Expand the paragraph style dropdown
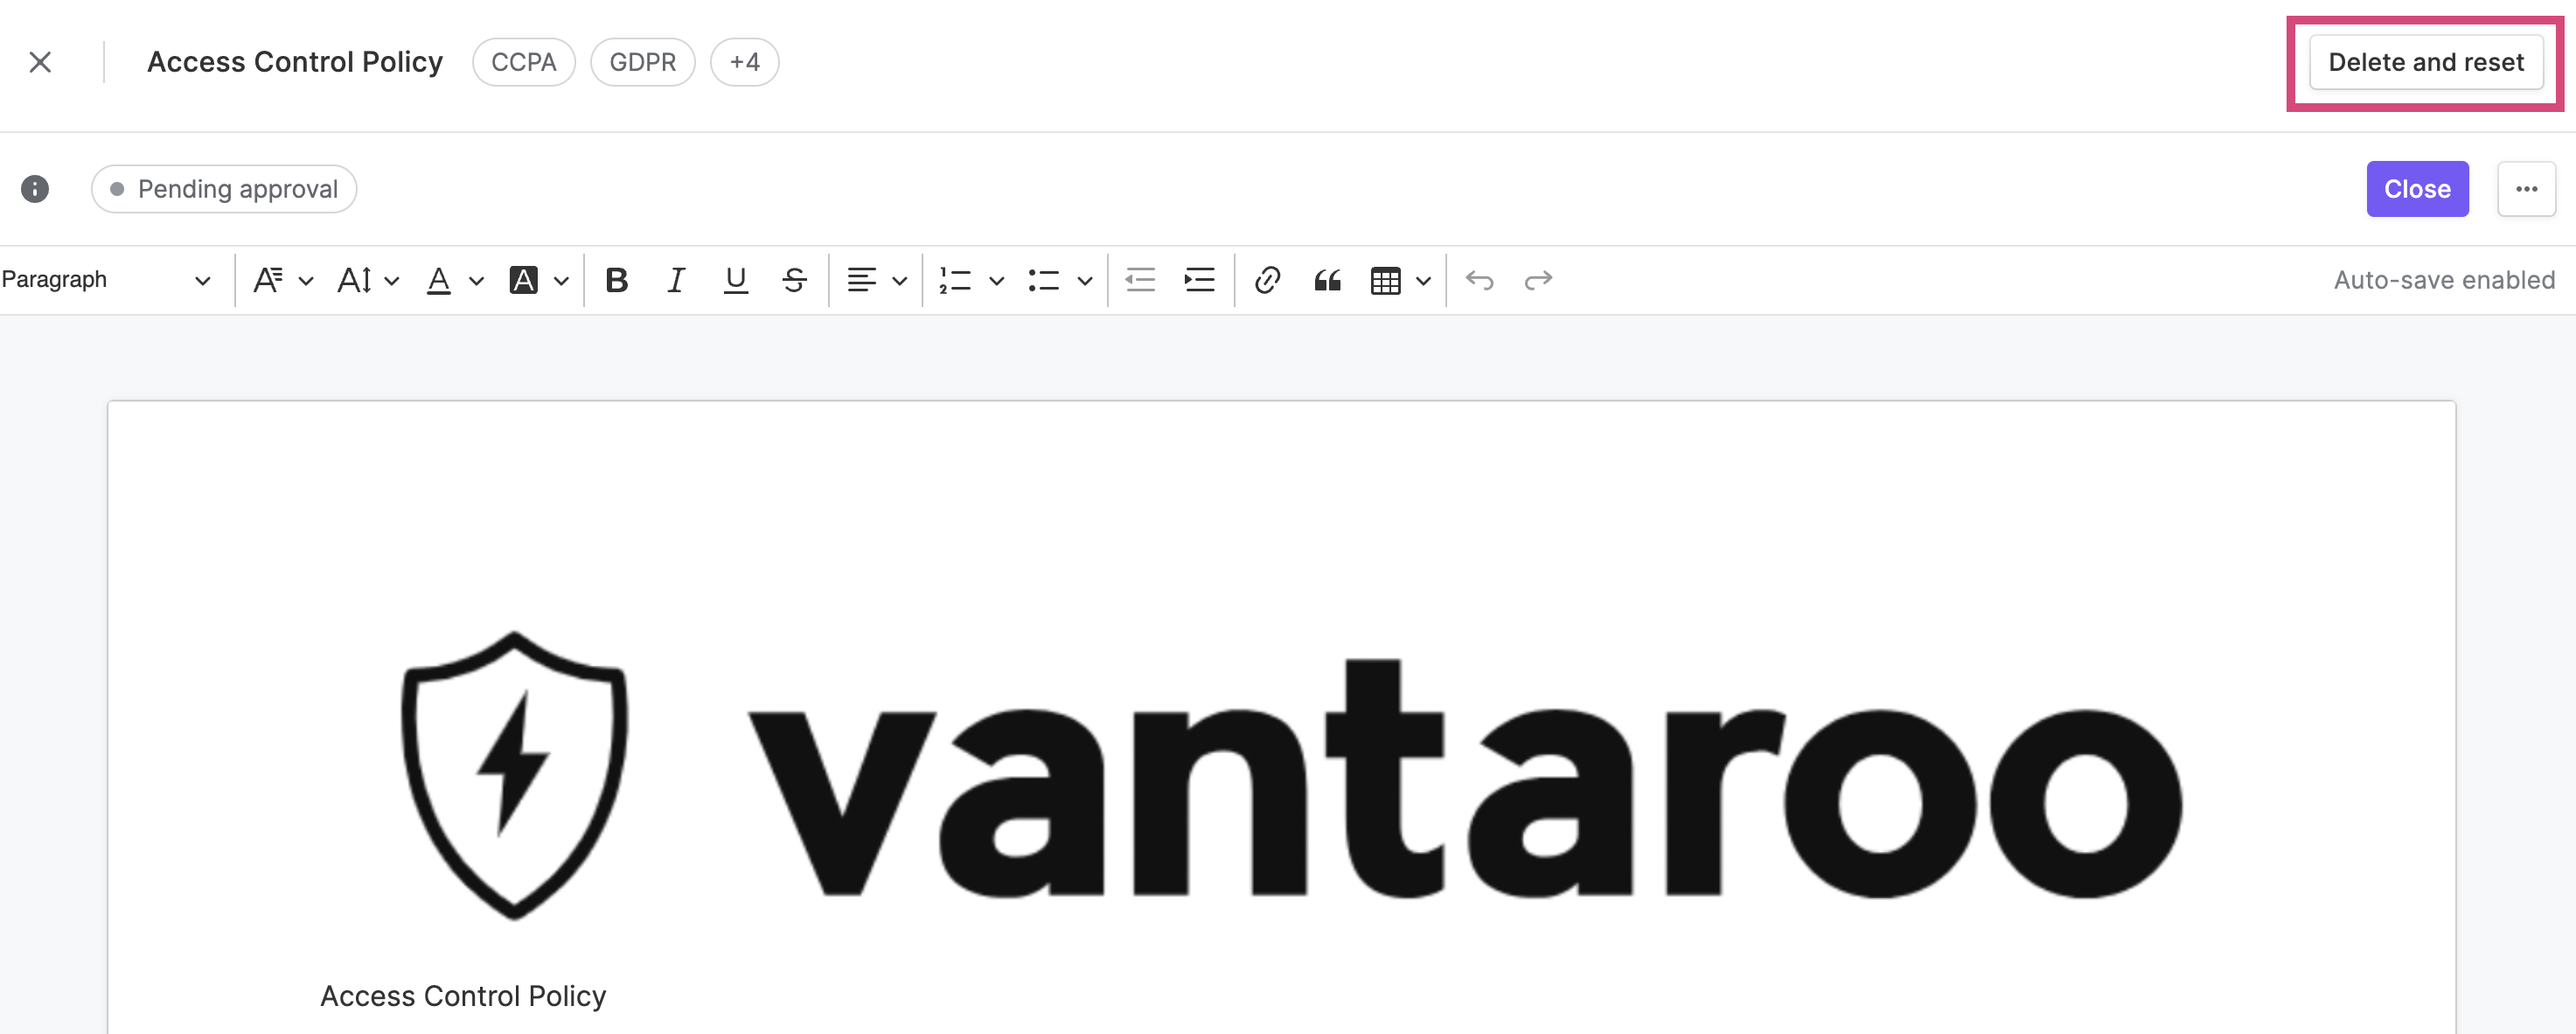 tap(105, 276)
